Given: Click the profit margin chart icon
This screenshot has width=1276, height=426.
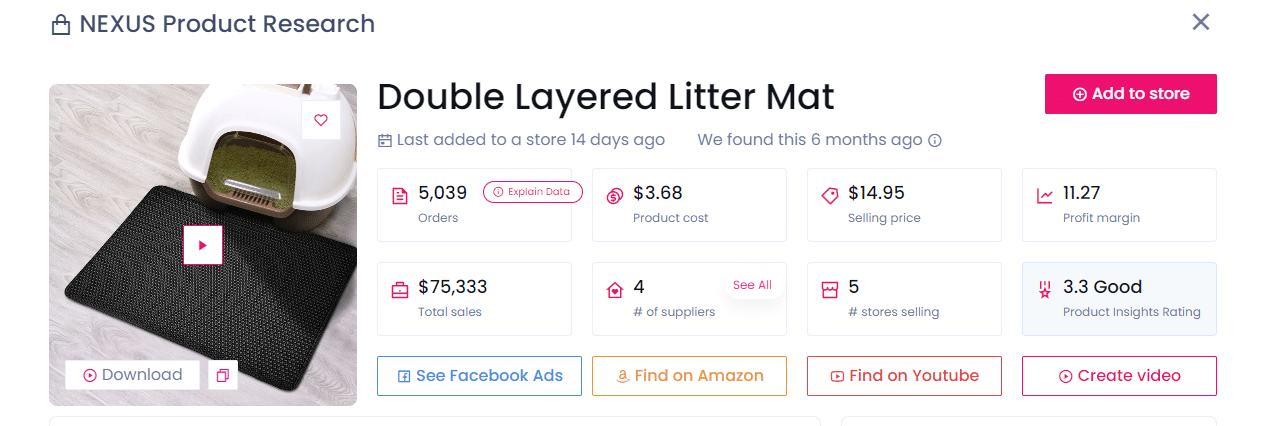Looking at the screenshot, I should 1045,197.
